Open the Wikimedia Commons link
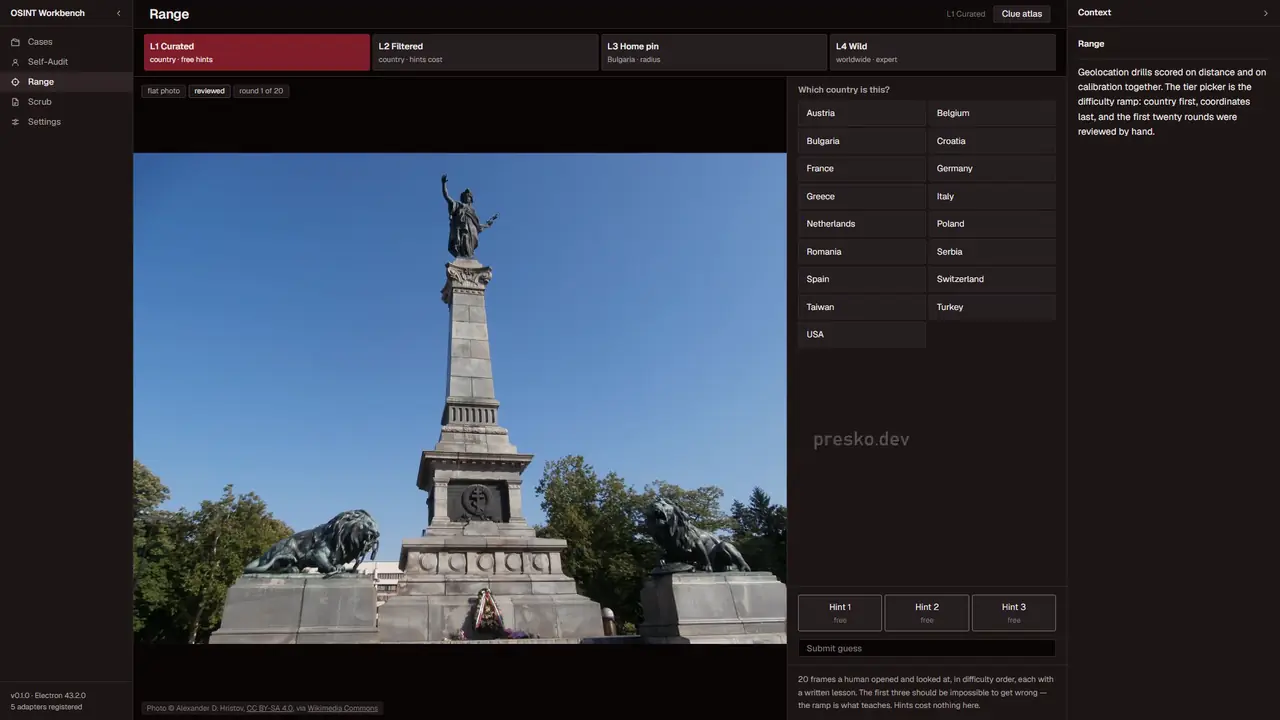This screenshot has width=1280, height=720. tap(343, 708)
